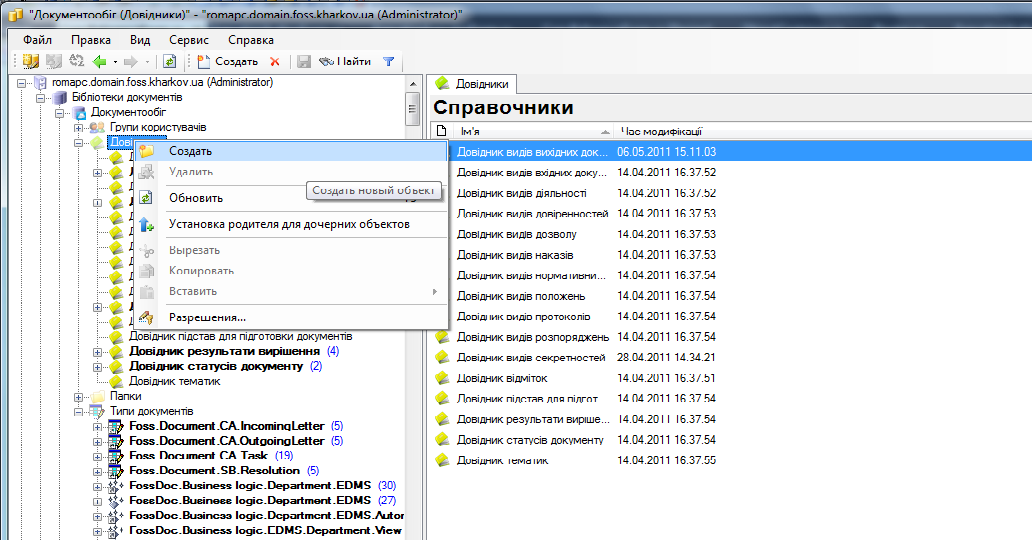The image size is (1032, 546).
Task: Click the red X delete toolbar icon
Action: click(x=275, y=62)
